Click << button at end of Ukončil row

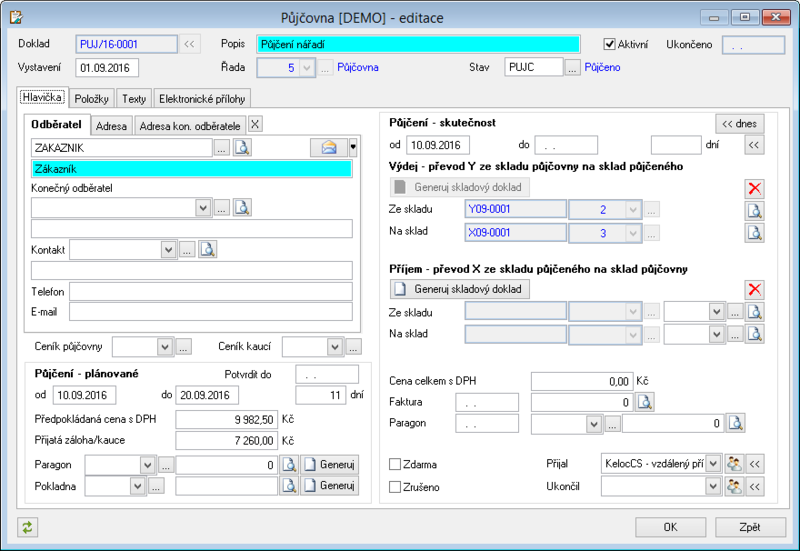pos(755,486)
